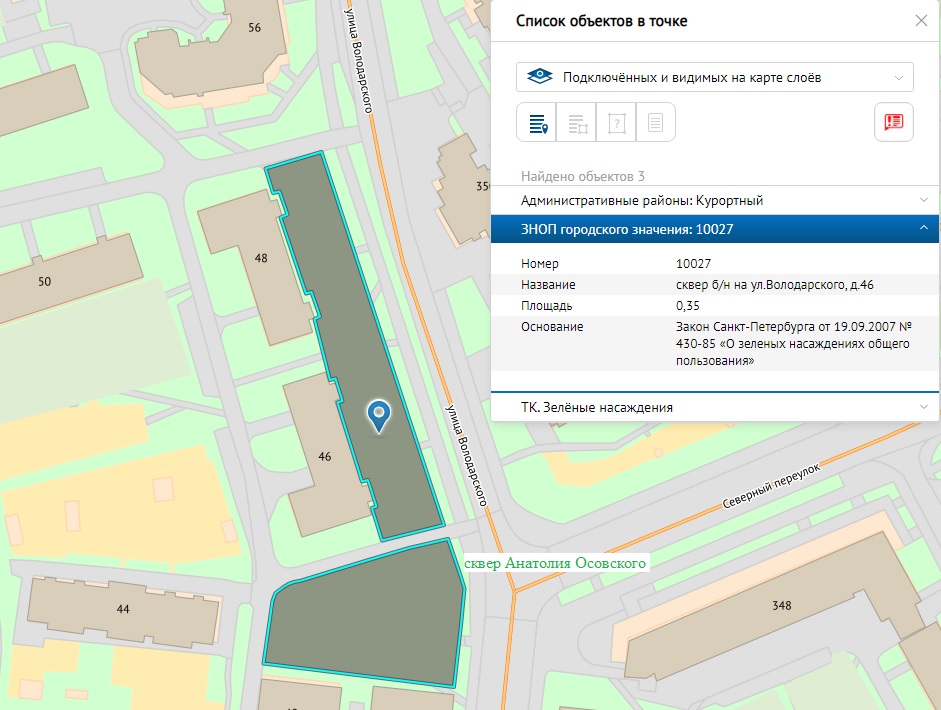Collapse the ЗНОП городского значения: 10027 section
941x710 pixels.
[x=715, y=230]
